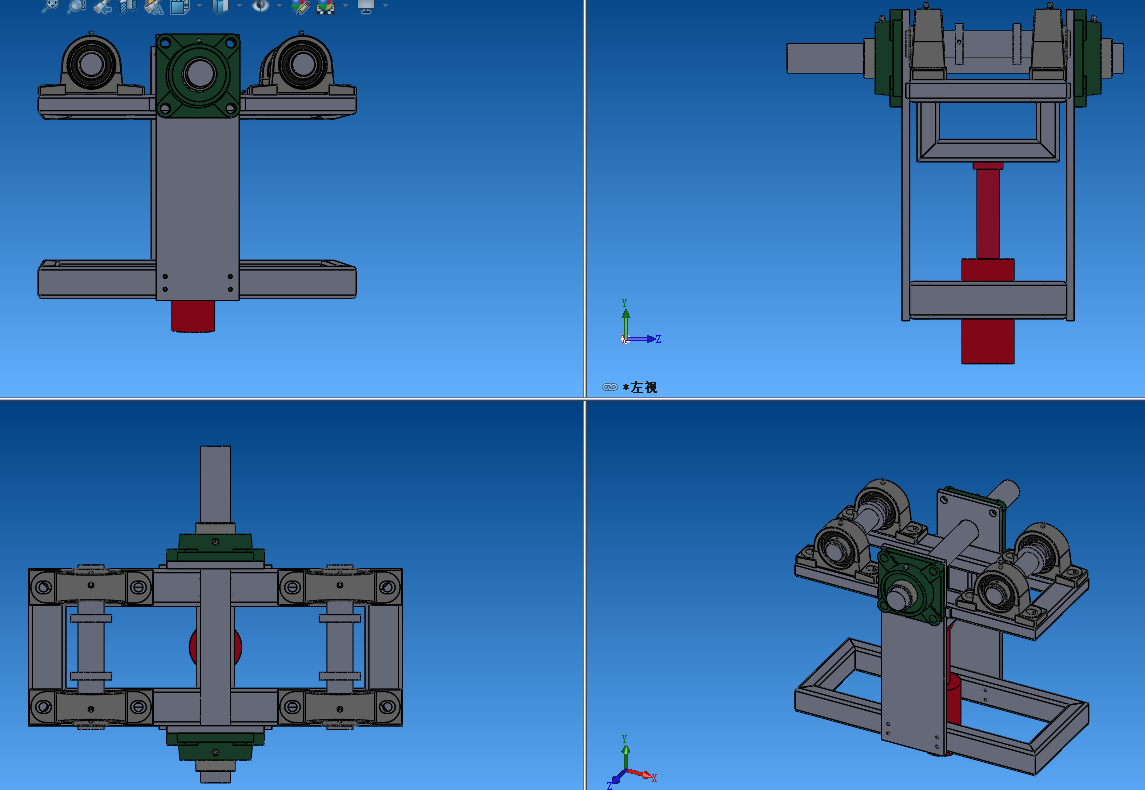The height and width of the screenshot is (790, 1145).
Task: Expand the Apply Scene dropdown arrow
Action: coord(345,6)
